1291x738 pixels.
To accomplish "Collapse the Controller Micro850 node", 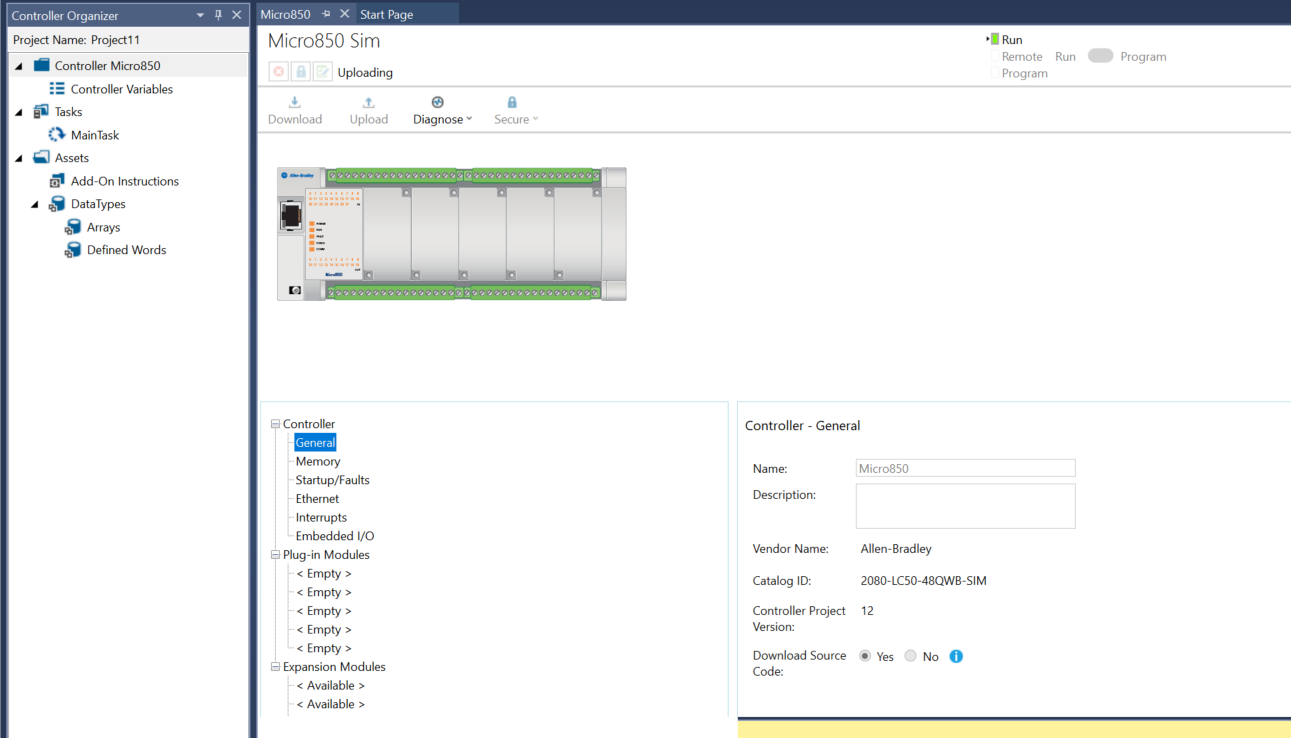I will (x=19, y=66).
